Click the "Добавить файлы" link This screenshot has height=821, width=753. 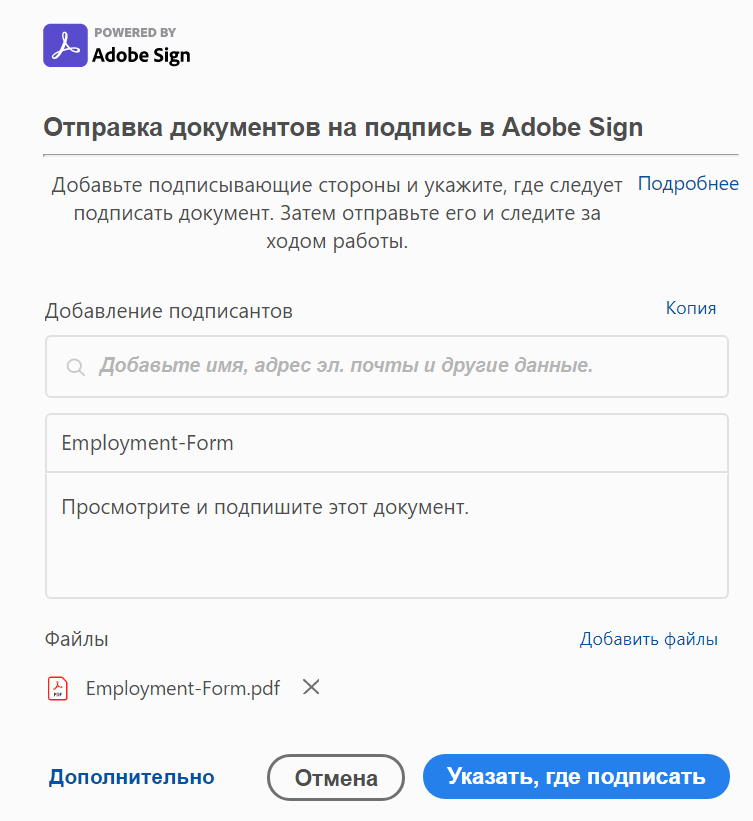coord(648,639)
